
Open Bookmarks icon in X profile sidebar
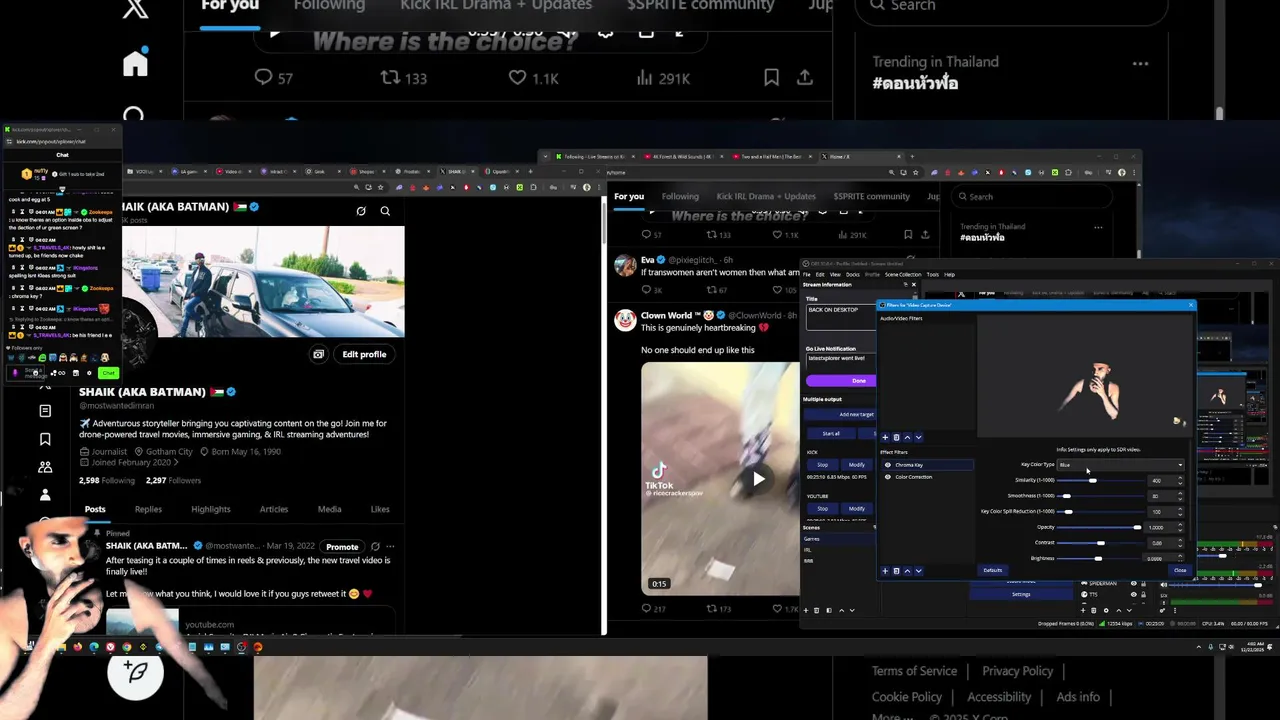[45, 439]
